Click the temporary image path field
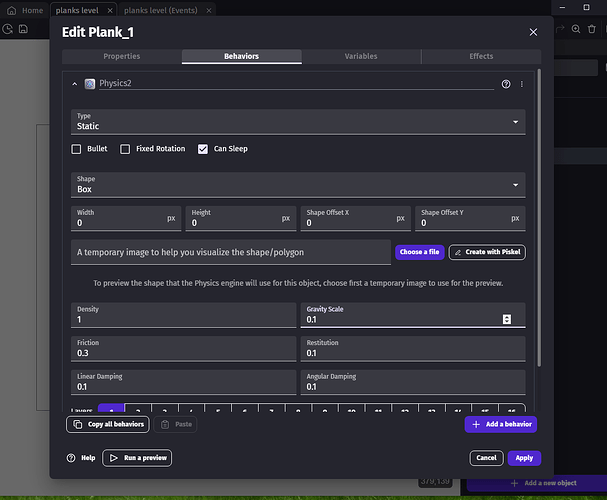Screen dimensions: 607x500 tap(231, 252)
